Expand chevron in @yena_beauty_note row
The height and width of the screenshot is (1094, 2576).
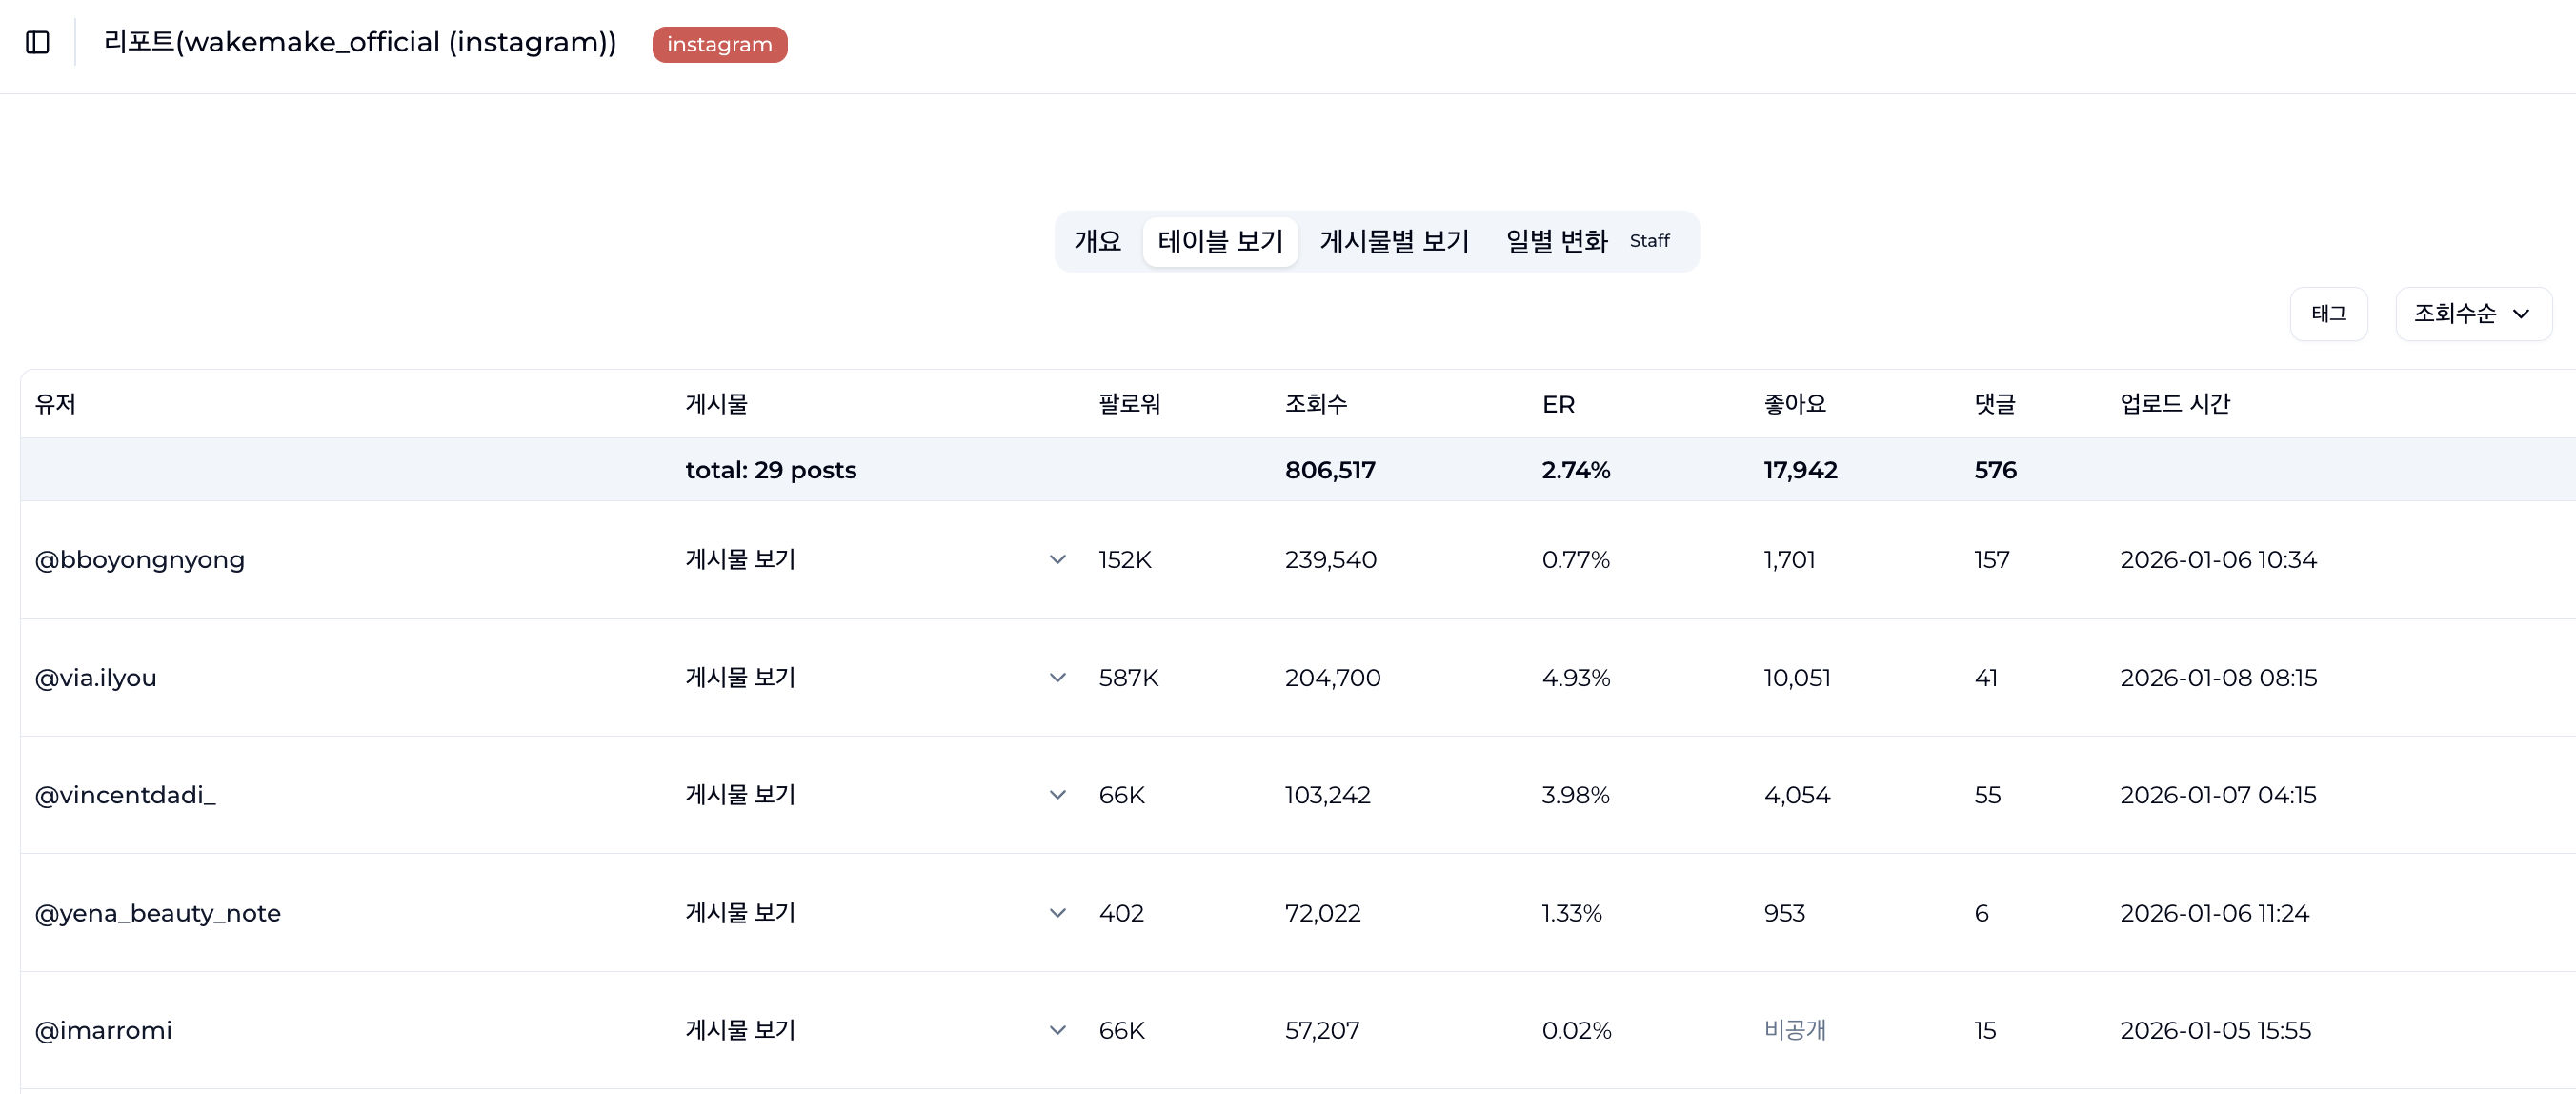pos(1057,913)
